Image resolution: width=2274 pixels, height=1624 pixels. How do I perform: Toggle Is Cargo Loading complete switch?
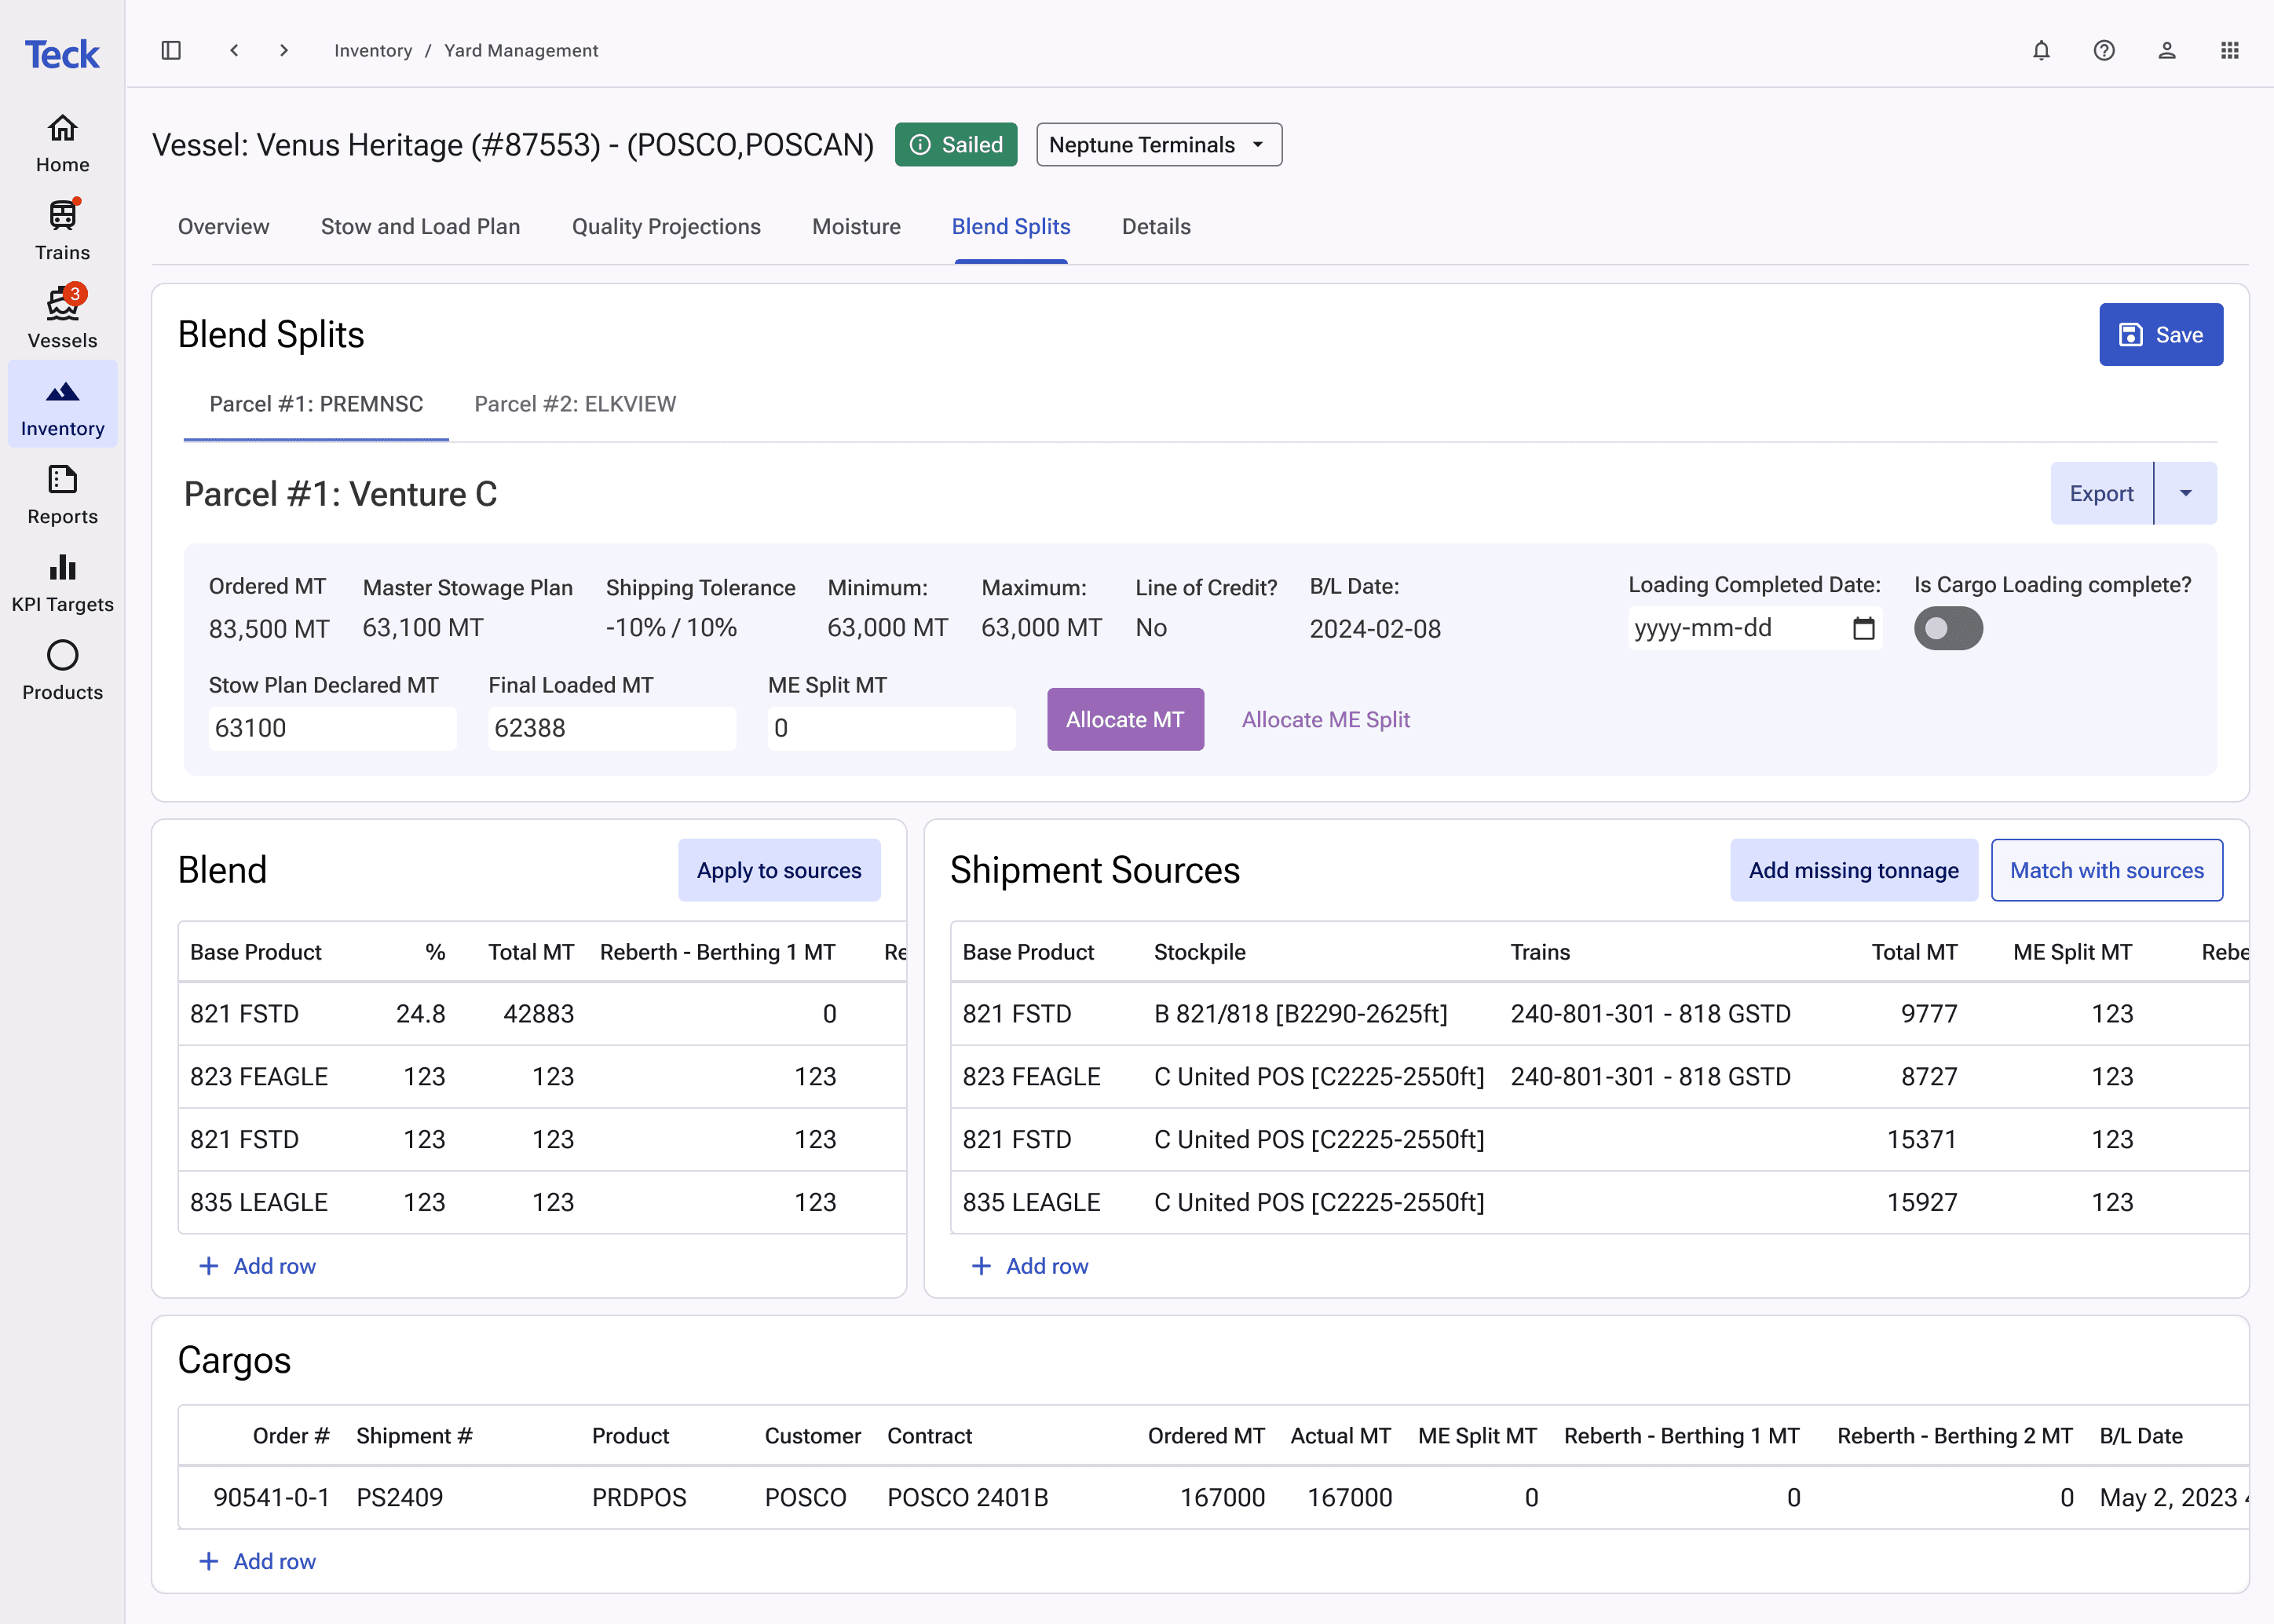1948,628
